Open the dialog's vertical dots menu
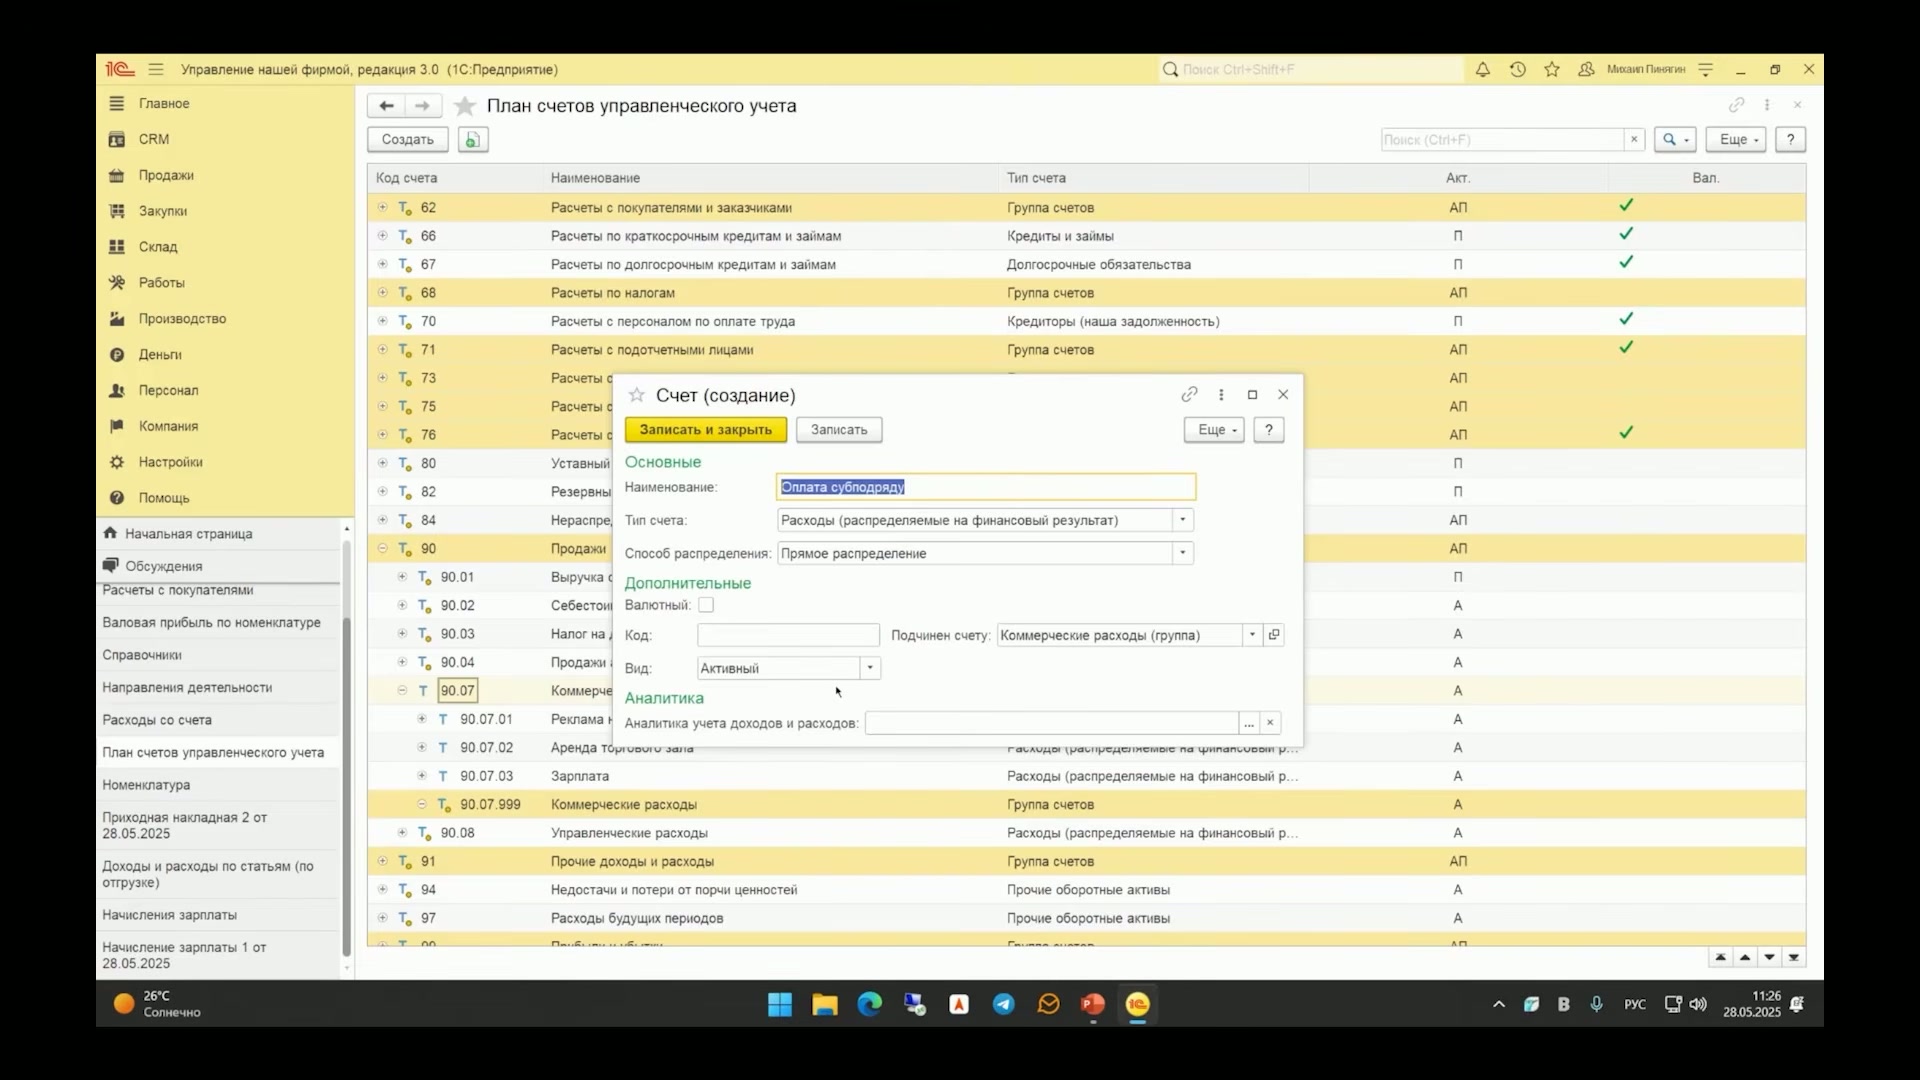Viewport: 1920px width, 1080px height. click(x=1221, y=395)
